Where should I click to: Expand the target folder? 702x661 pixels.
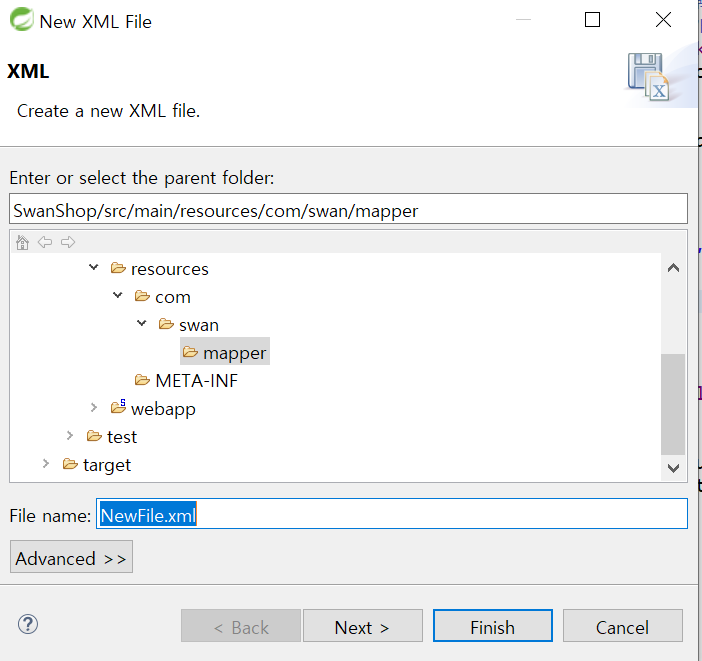click(46, 464)
